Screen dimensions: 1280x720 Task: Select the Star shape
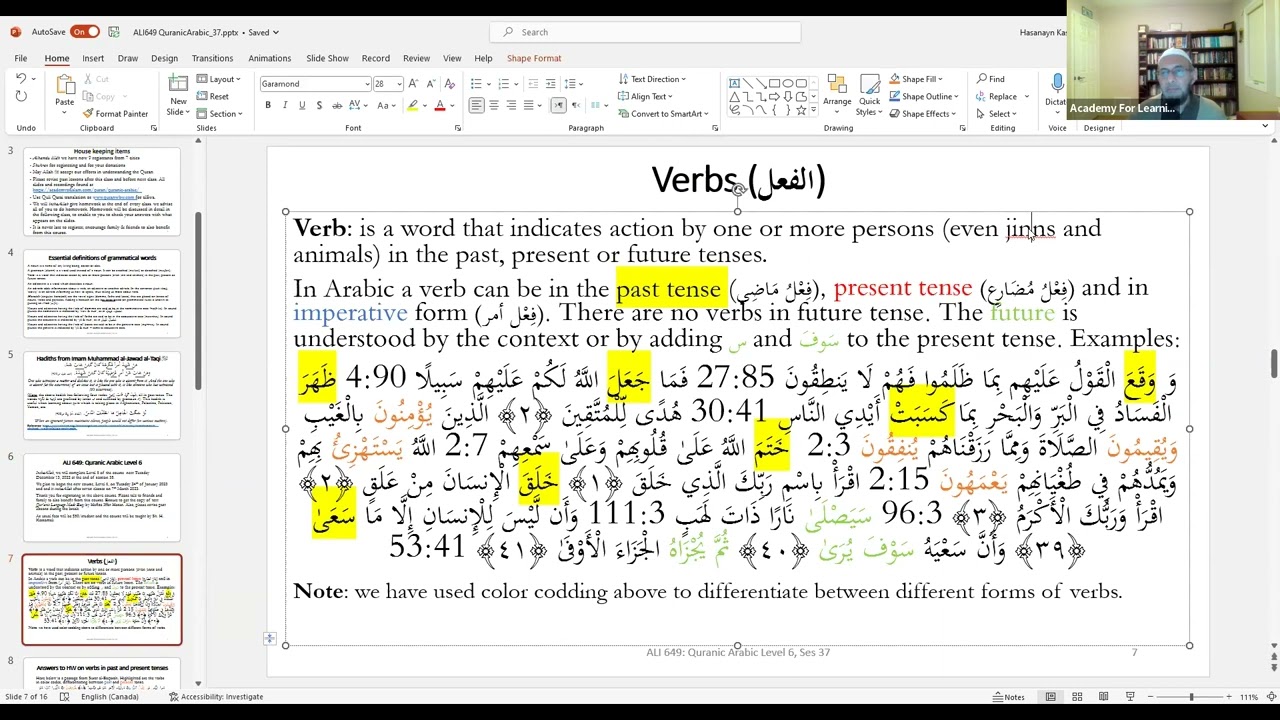800,111
